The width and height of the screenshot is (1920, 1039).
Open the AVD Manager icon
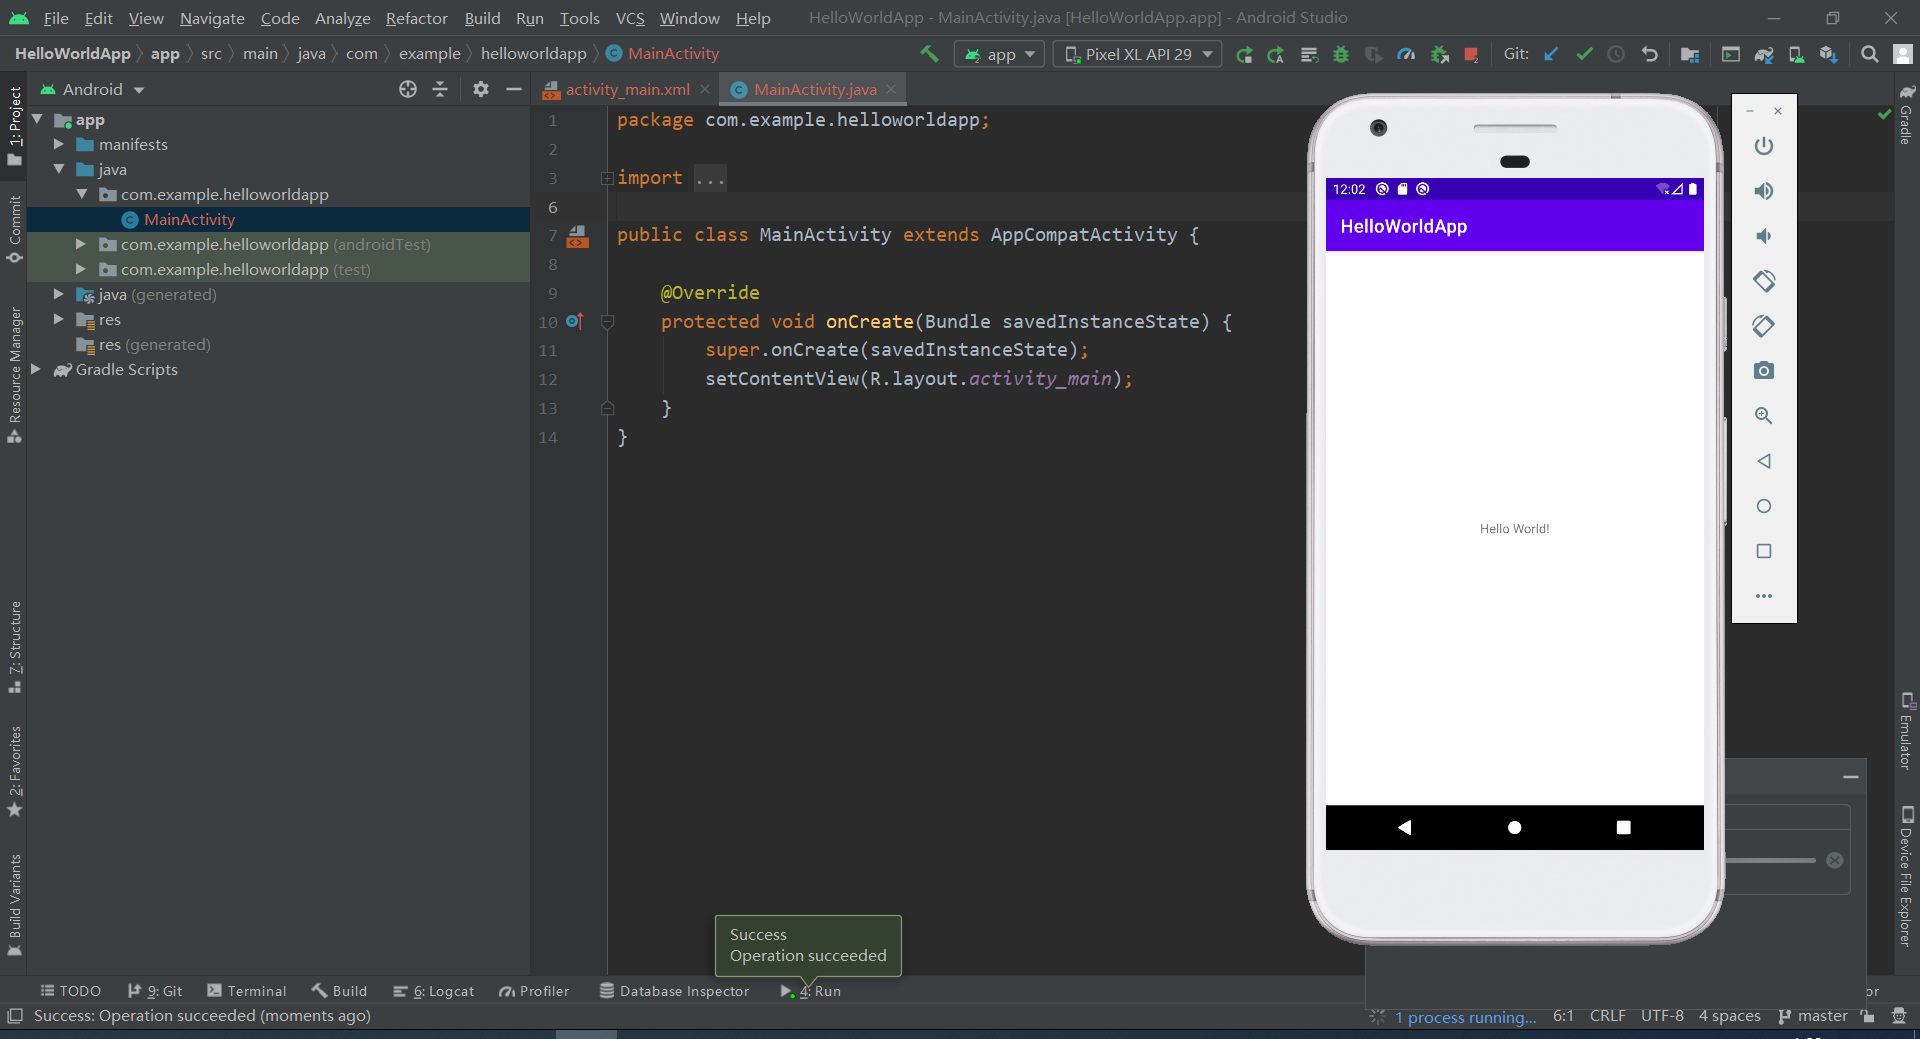coord(1796,55)
